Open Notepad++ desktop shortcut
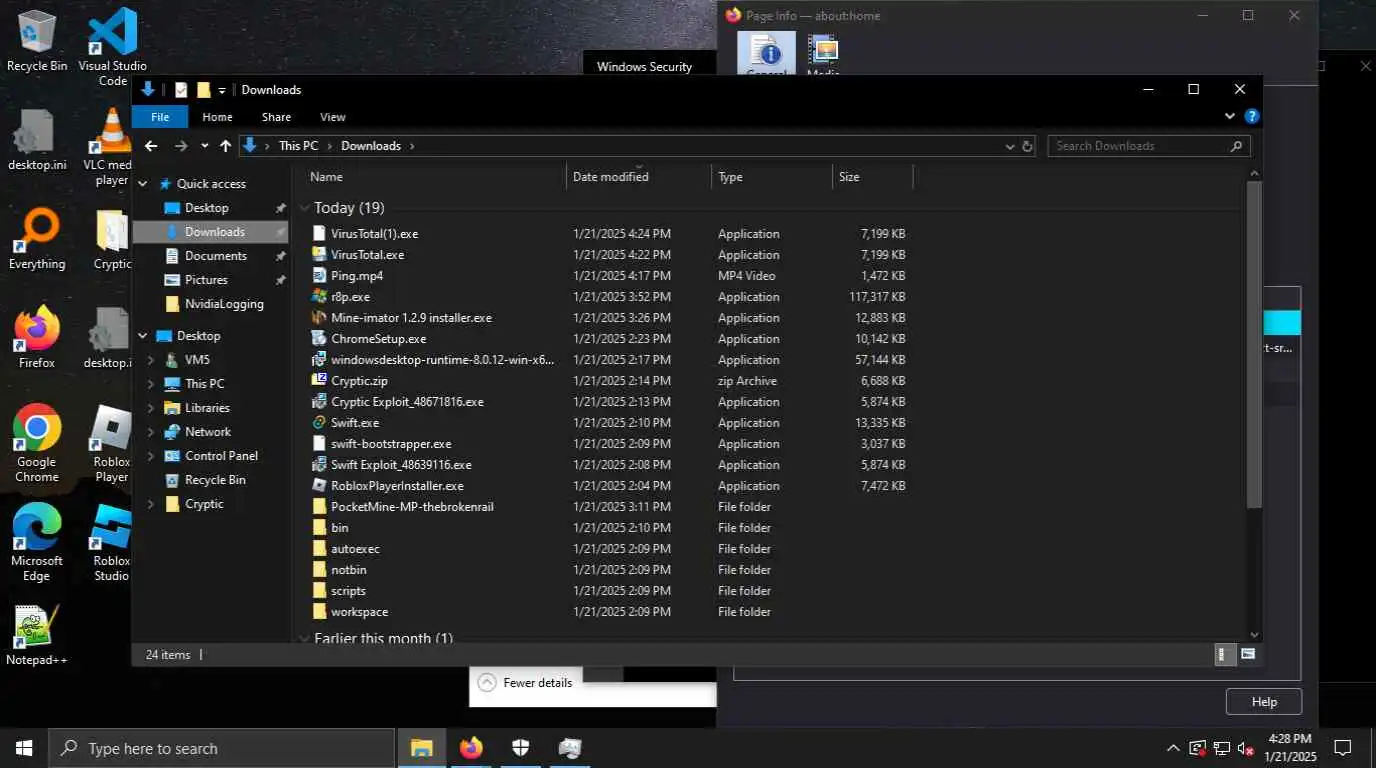1376x768 pixels. pos(37,635)
